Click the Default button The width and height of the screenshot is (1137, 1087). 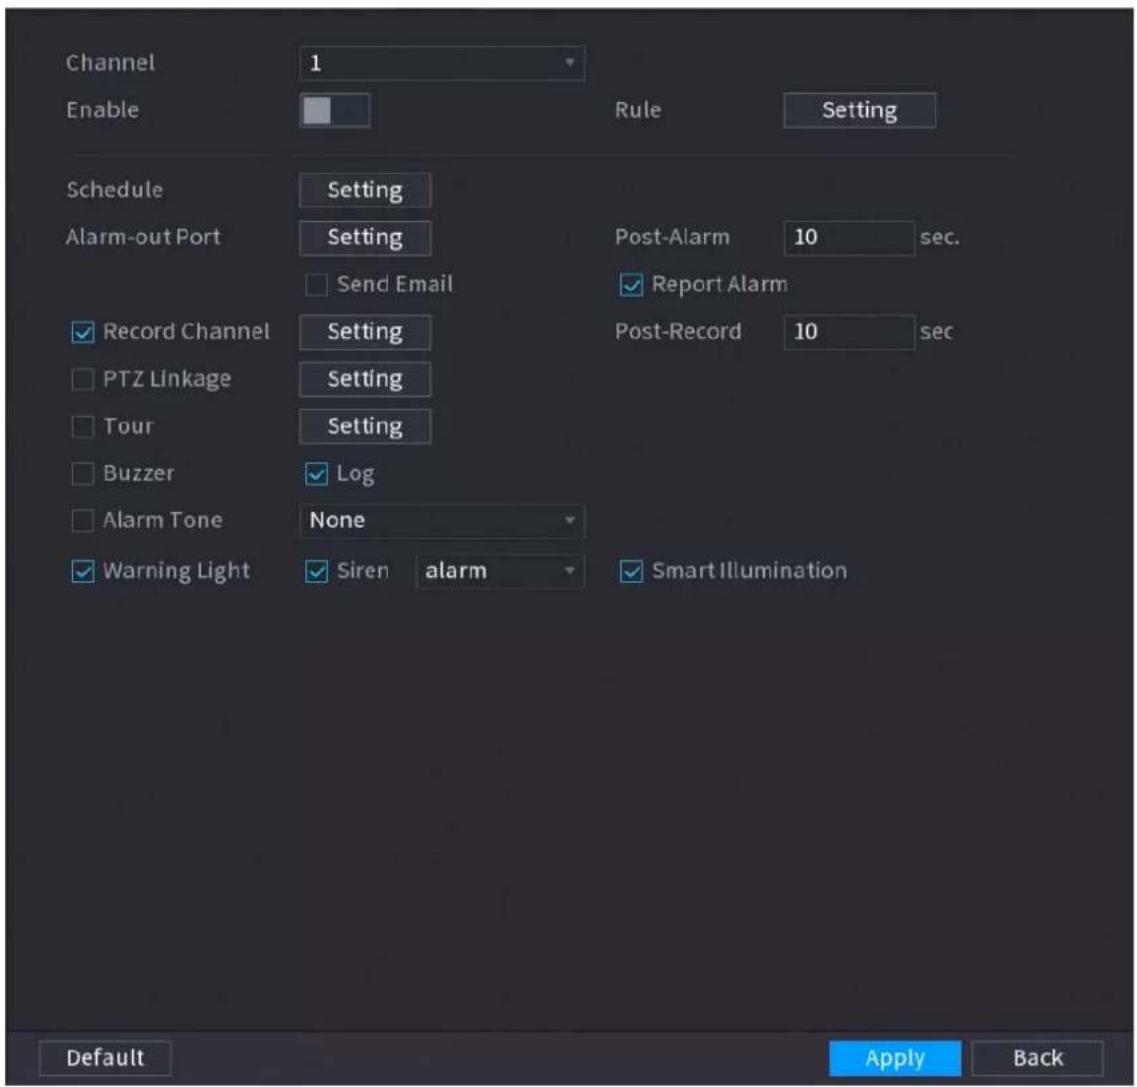(105, 1058)
